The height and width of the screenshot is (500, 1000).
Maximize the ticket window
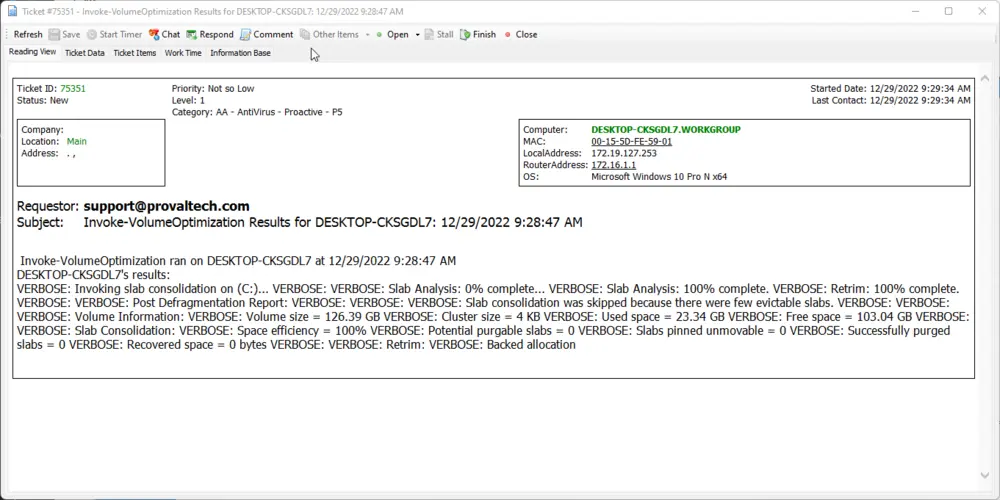(948, 11)
